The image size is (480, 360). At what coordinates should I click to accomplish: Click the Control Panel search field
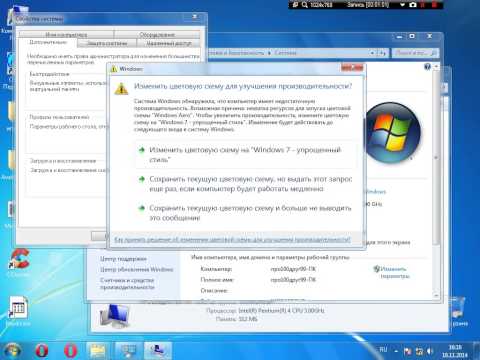click(414, 53)
